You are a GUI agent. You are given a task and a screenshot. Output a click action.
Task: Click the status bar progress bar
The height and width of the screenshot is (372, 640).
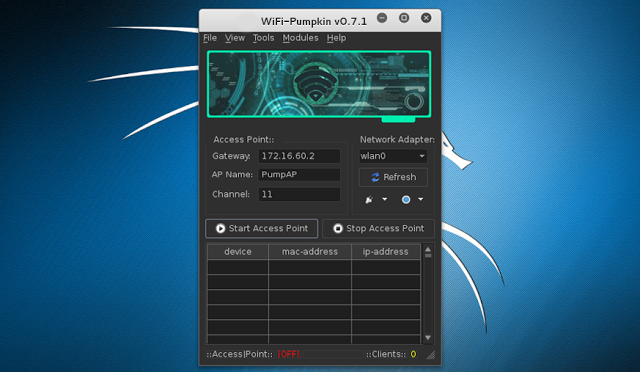333,354
